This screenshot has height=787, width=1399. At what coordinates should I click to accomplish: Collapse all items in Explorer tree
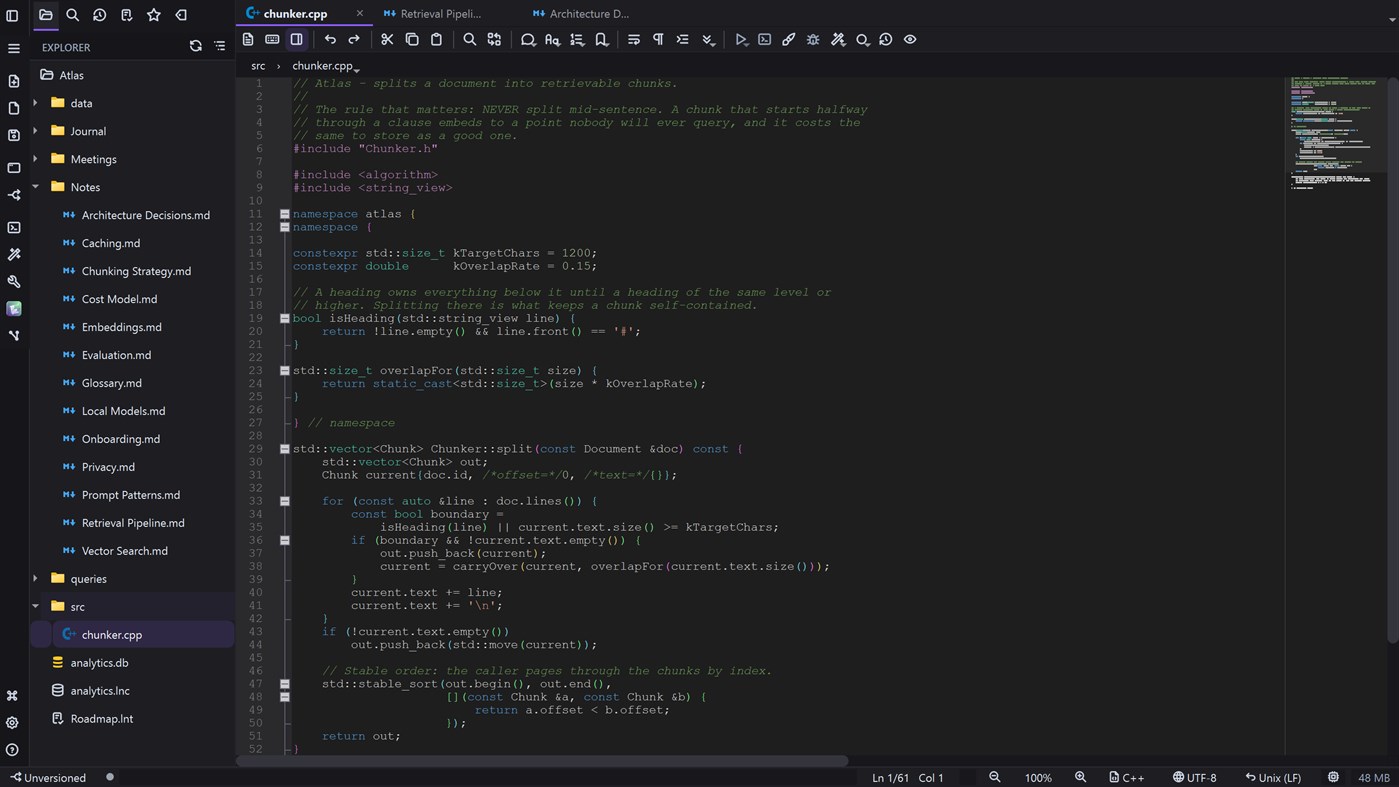(x=220, y=46)
